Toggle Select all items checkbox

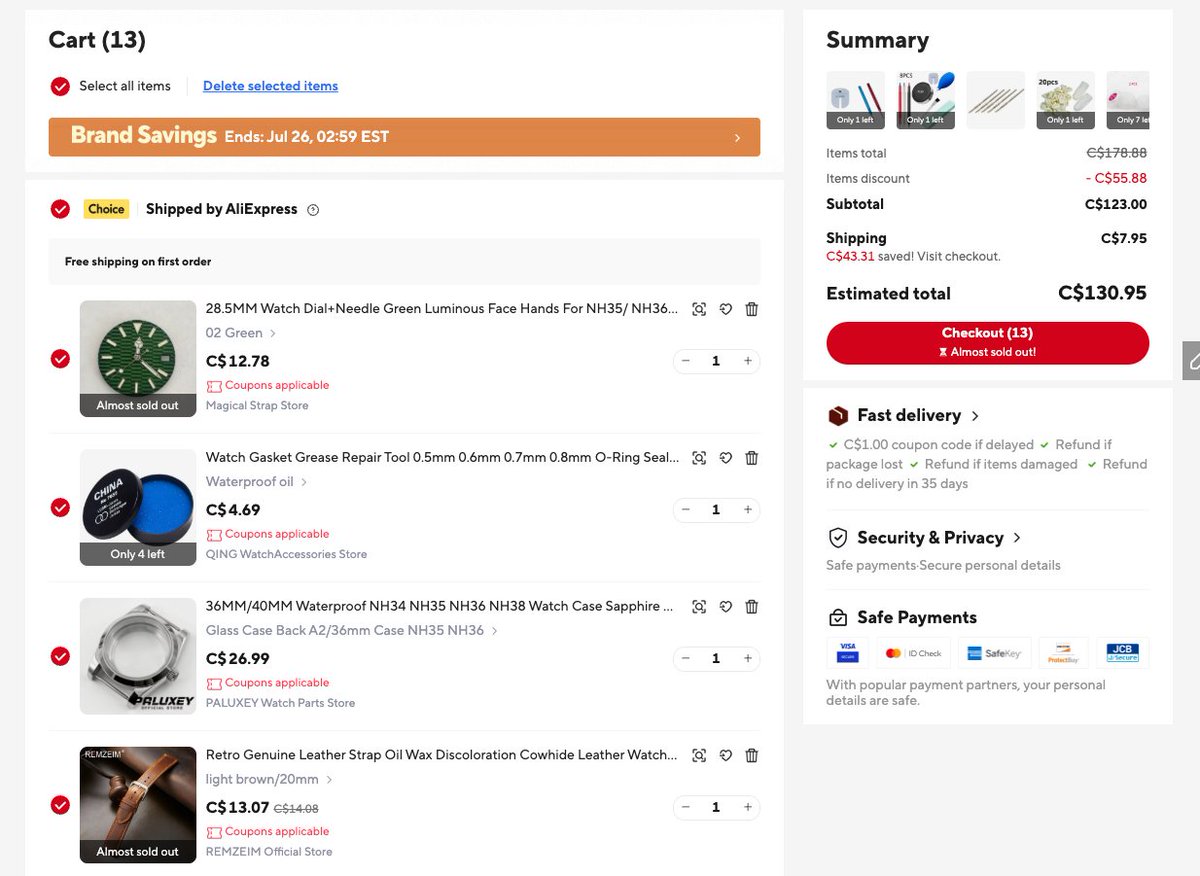point(60,86)
